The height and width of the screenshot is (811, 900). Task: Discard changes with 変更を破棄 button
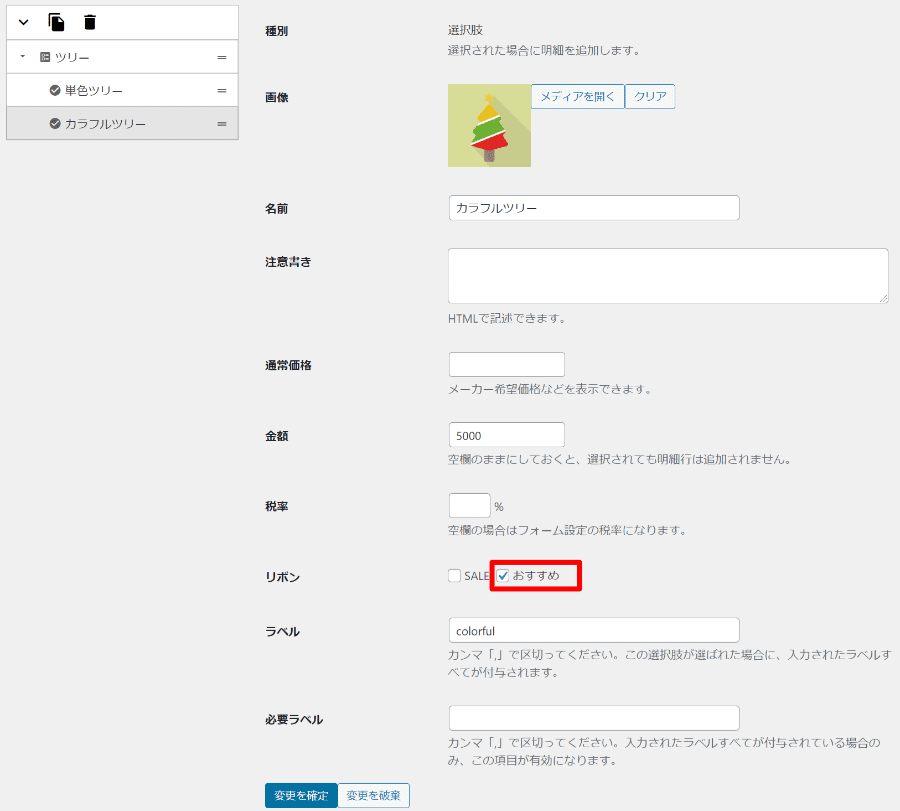(374, 796)
